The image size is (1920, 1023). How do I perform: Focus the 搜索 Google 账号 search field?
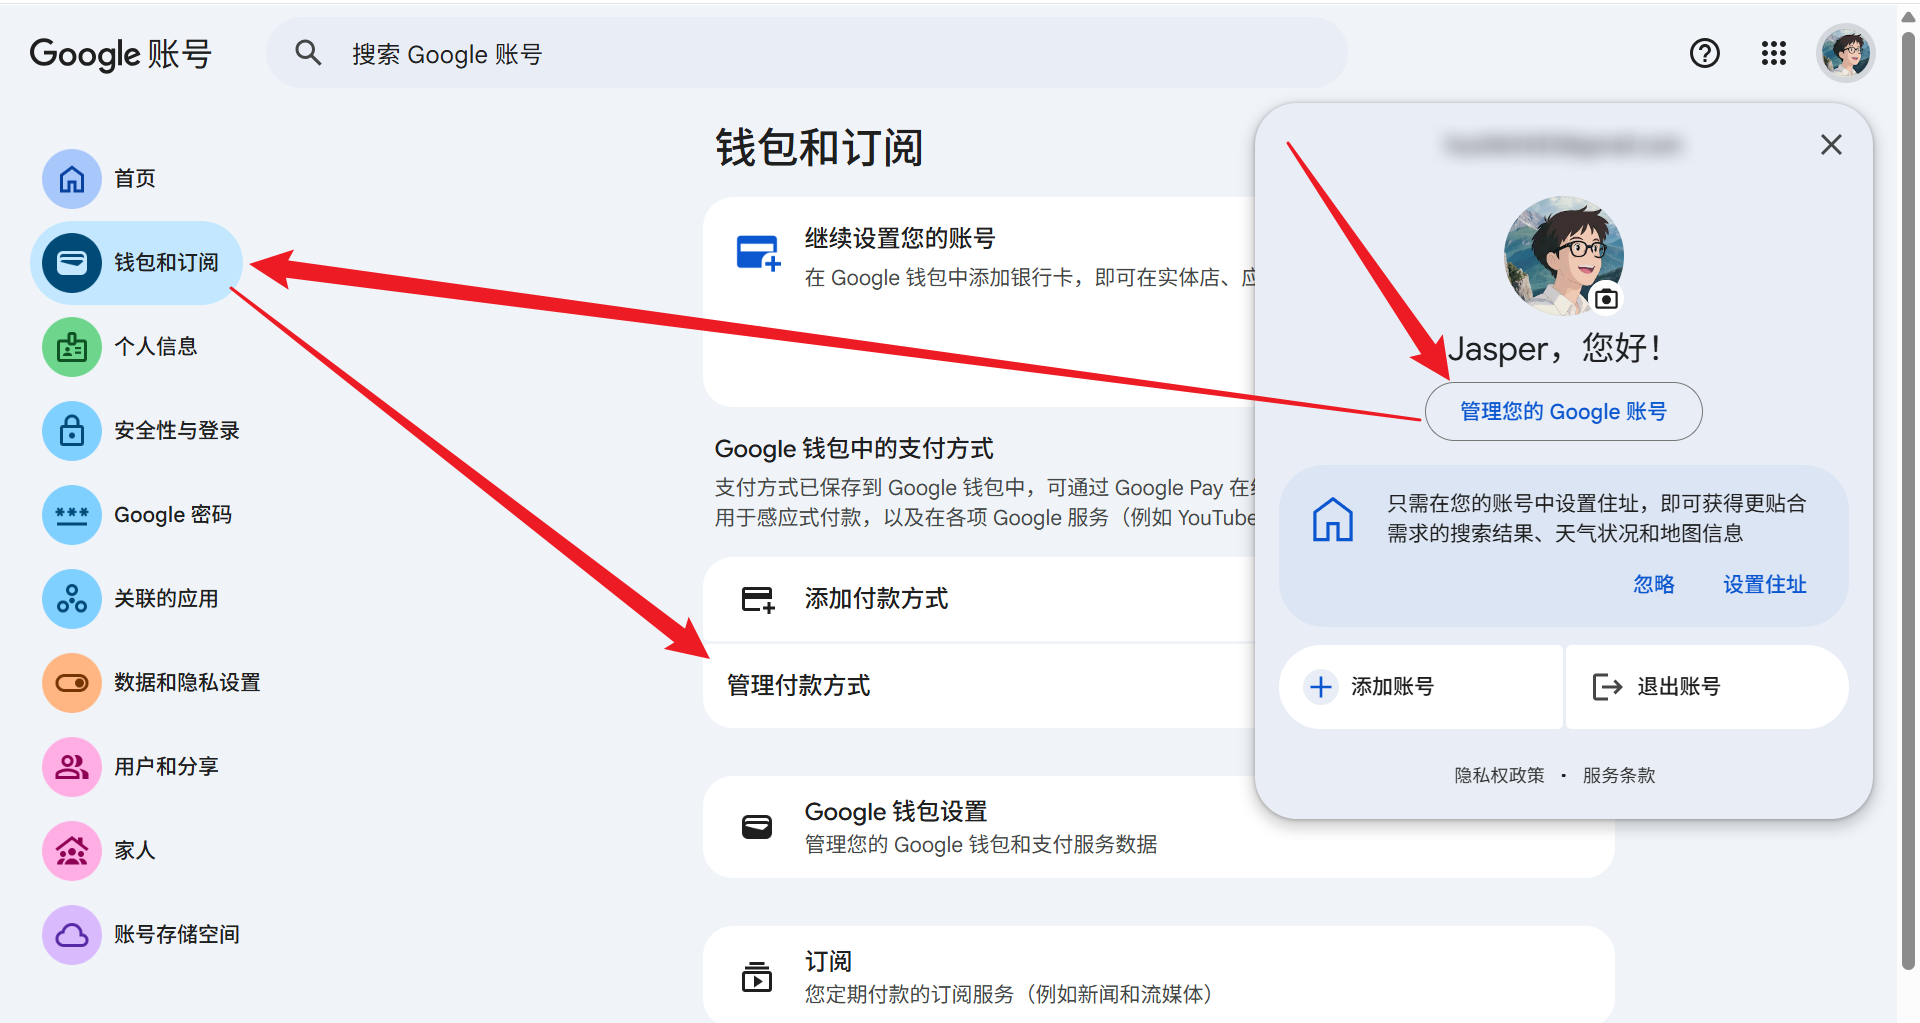806,53
